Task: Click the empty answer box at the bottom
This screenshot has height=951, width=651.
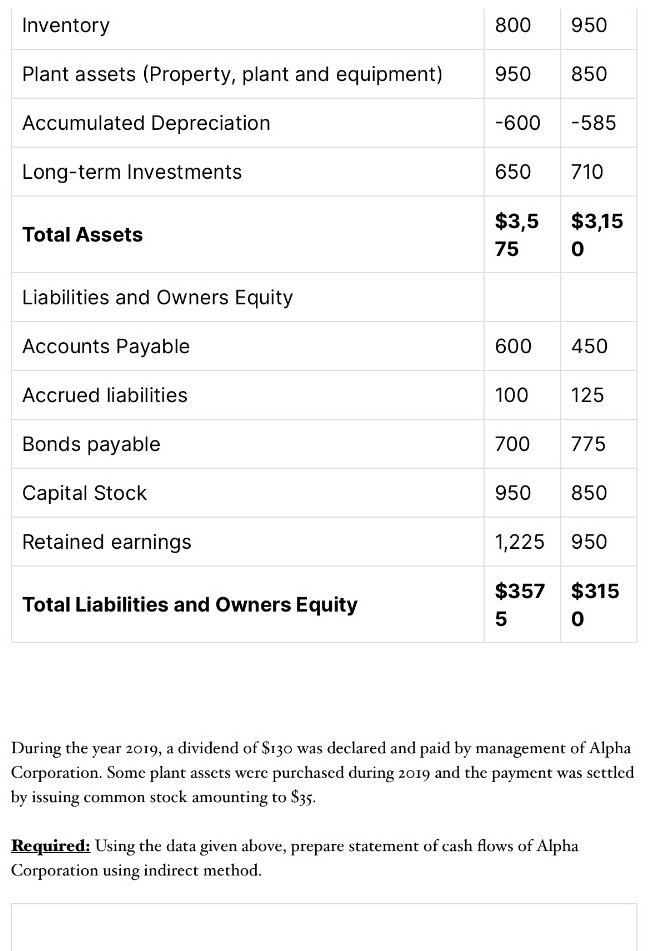Action: (325, 928)
